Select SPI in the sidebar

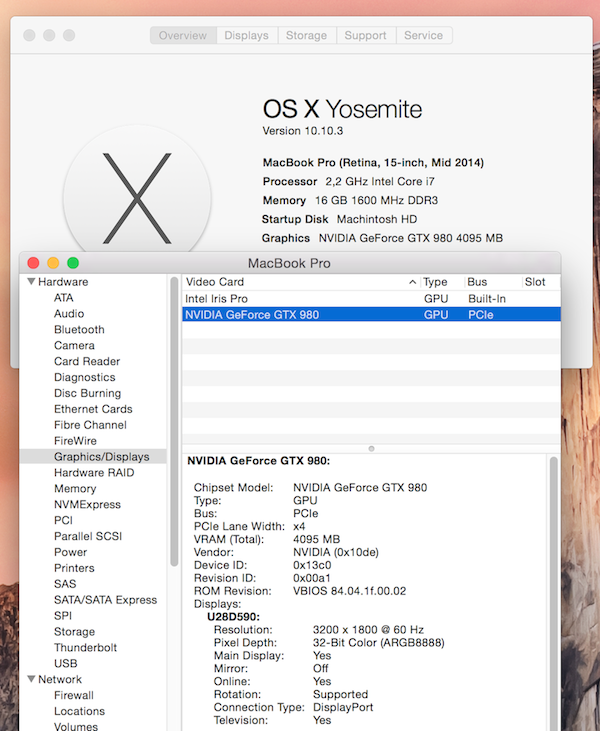coord(63,616)
